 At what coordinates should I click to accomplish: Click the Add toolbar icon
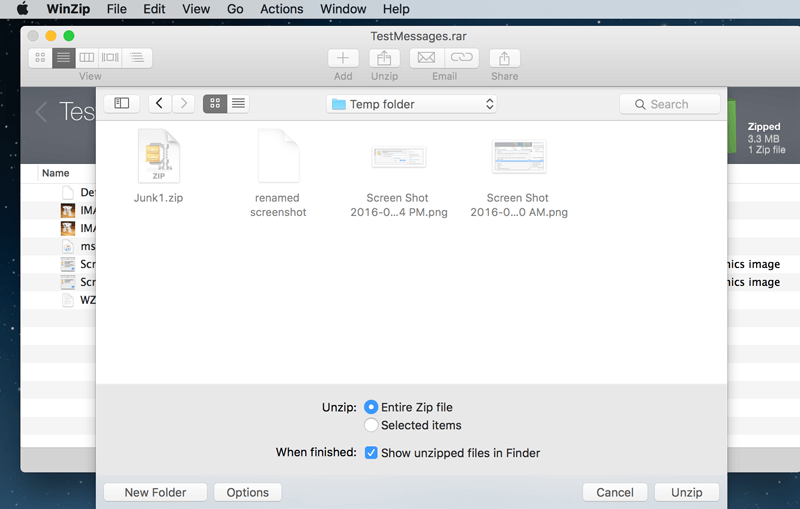(x=343, y=58)
